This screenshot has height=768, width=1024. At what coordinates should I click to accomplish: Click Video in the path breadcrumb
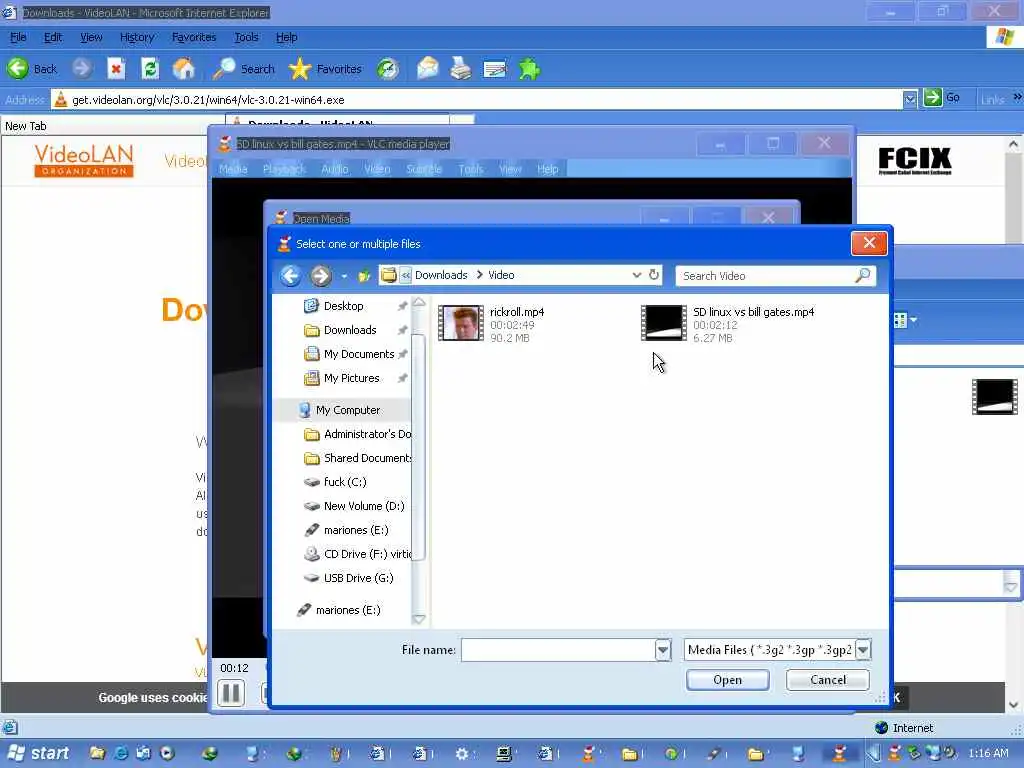click(501, 275)
